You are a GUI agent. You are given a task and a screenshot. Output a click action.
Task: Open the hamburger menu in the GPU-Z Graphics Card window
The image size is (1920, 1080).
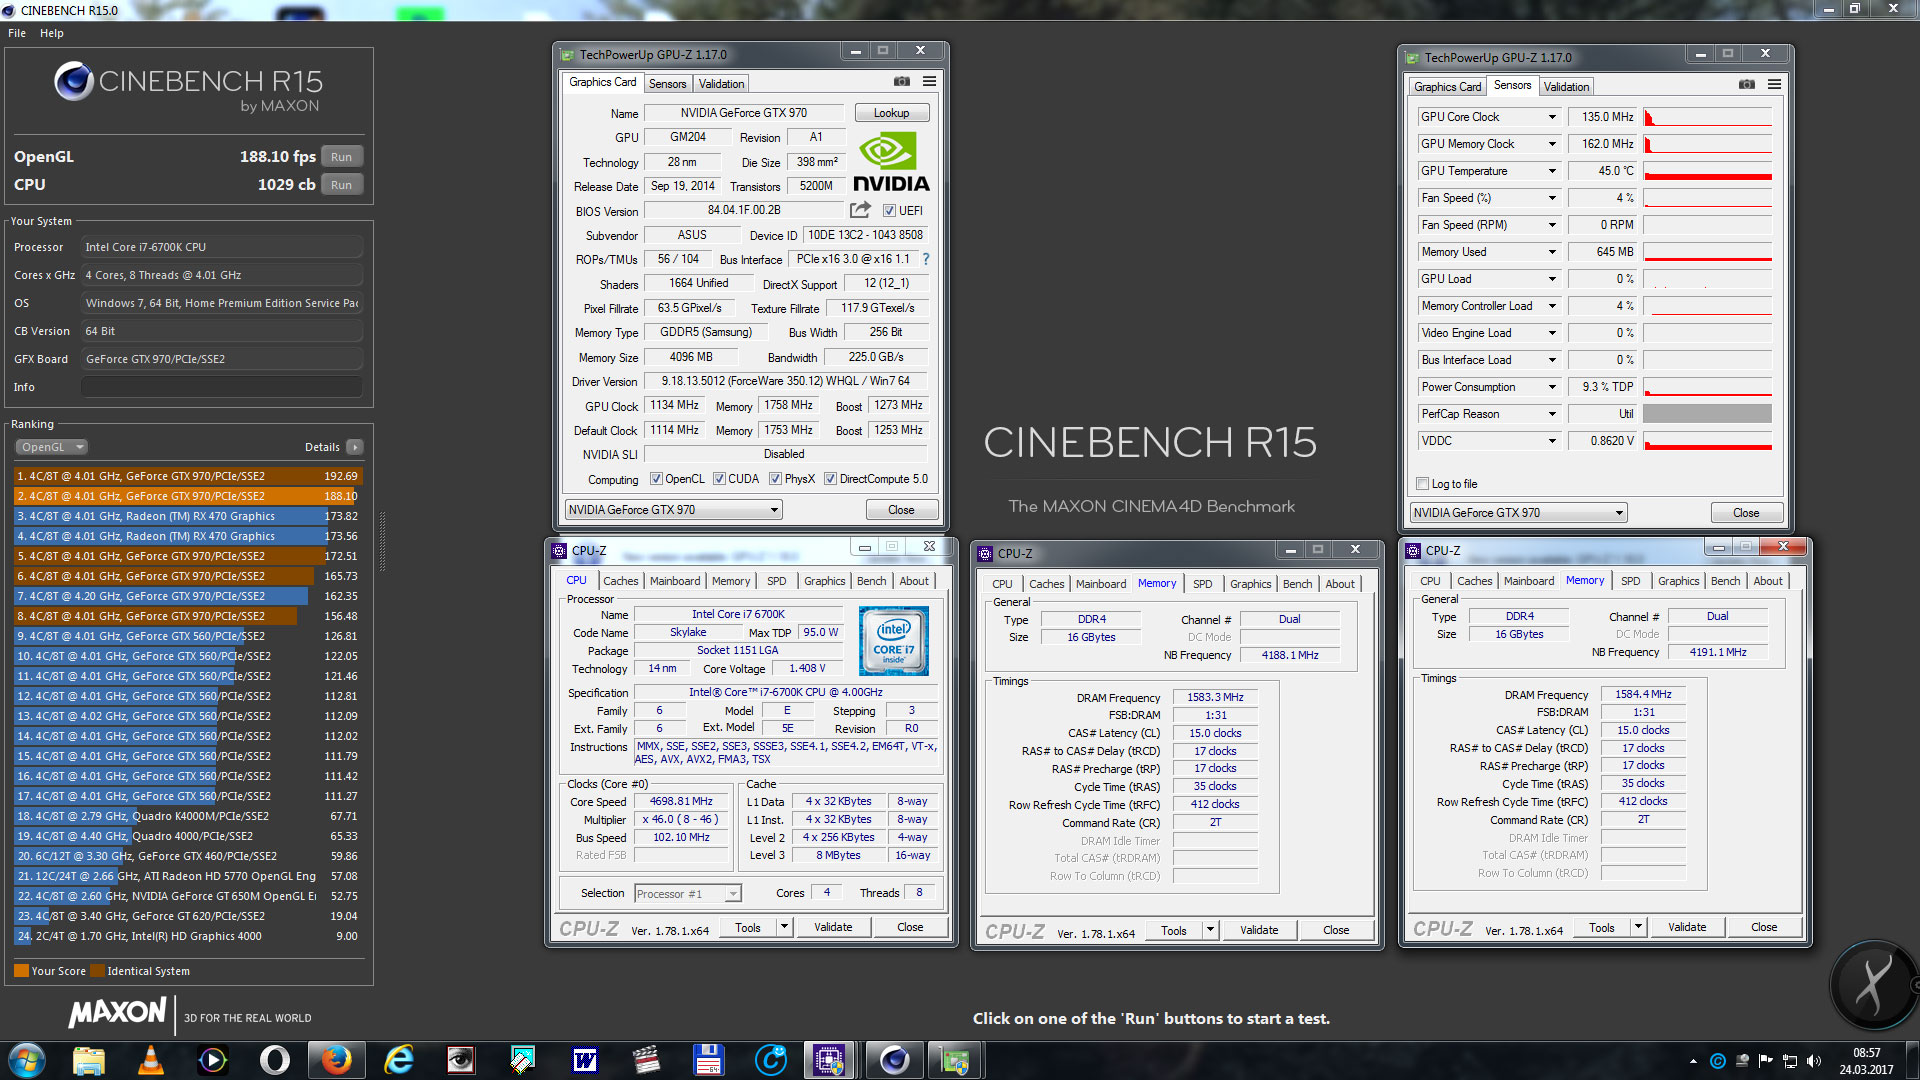[929, 82]
